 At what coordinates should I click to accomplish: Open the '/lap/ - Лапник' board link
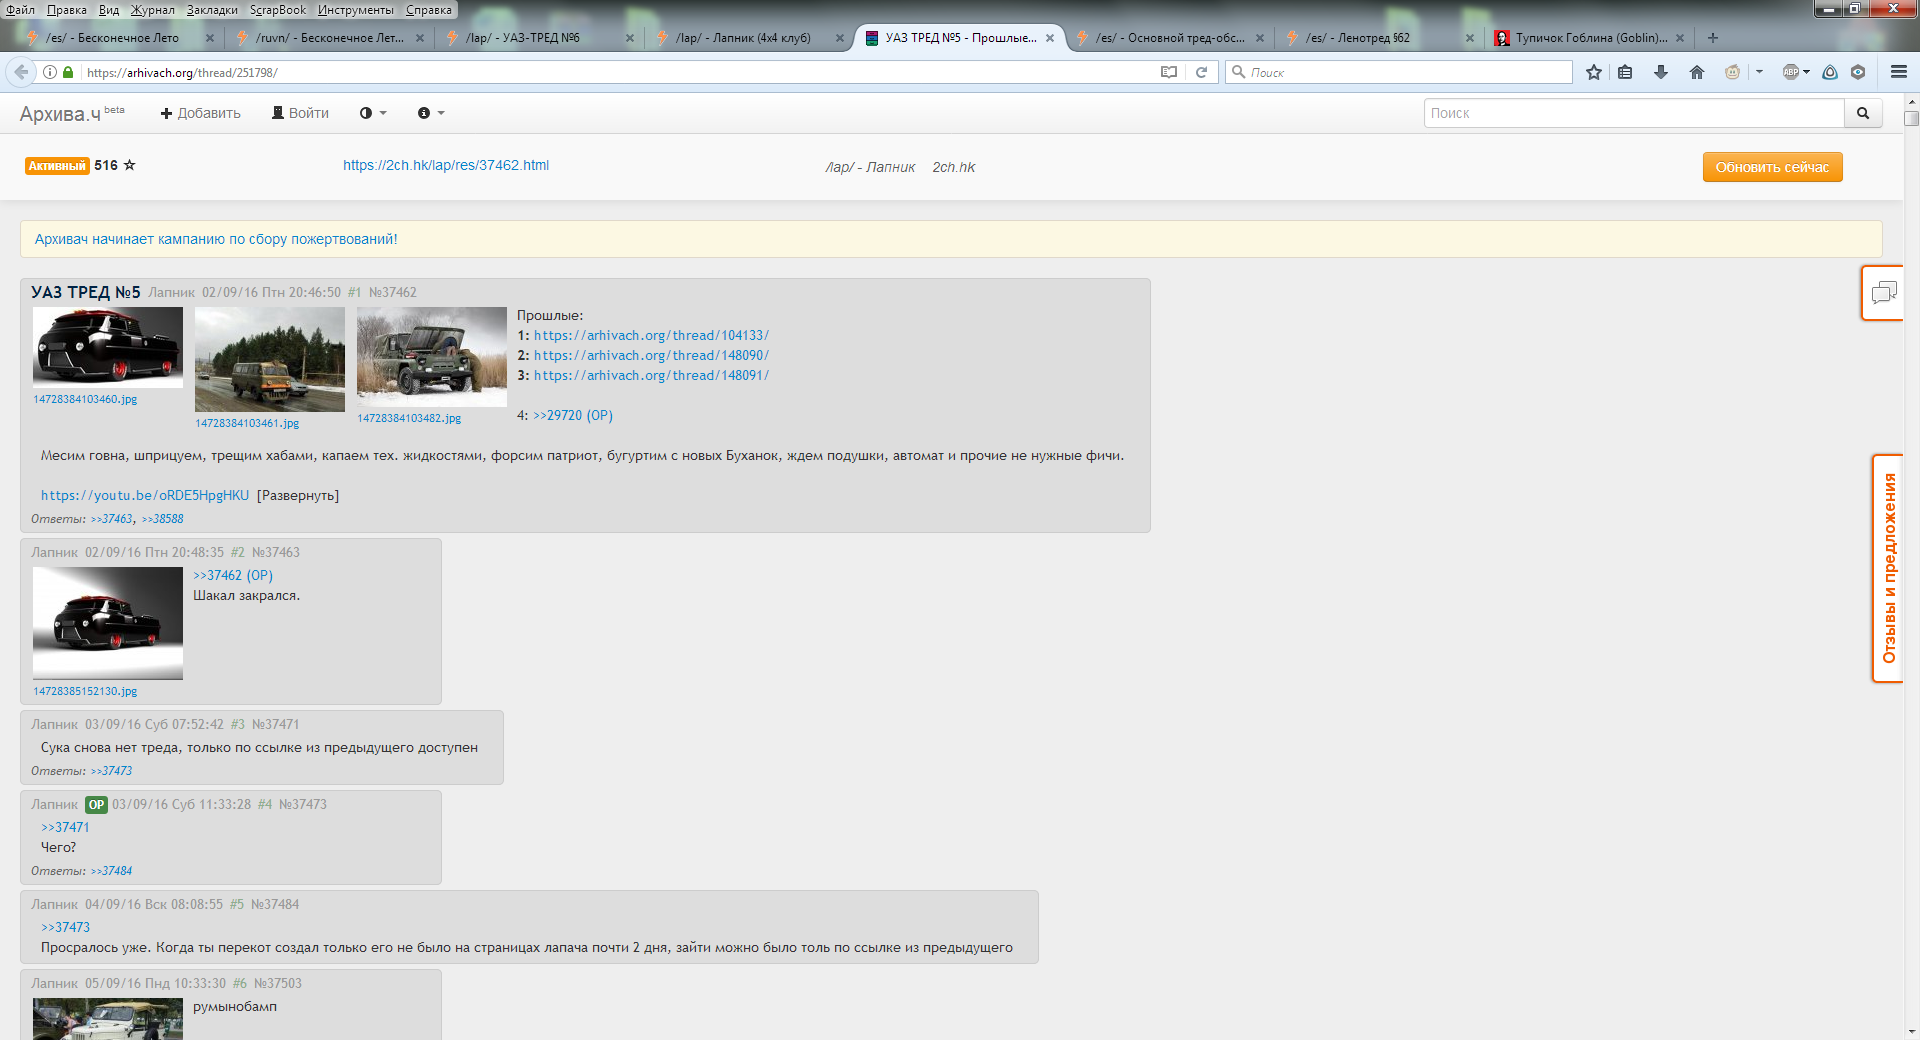[870, 167]
